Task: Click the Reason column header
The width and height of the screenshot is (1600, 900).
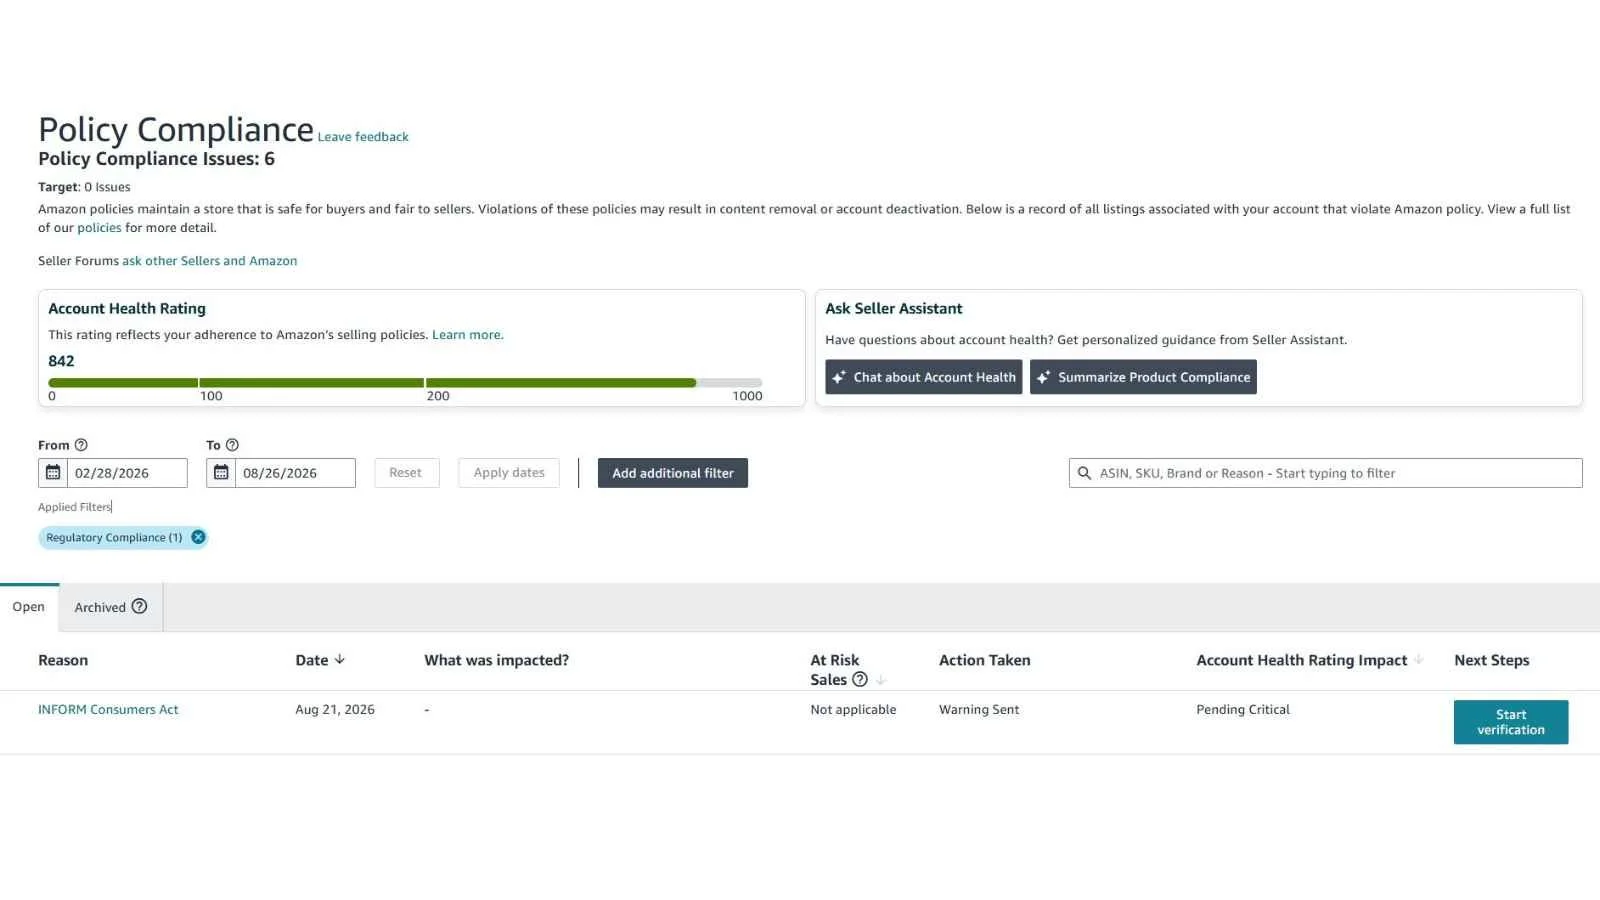Action: (x=63, y=660)
